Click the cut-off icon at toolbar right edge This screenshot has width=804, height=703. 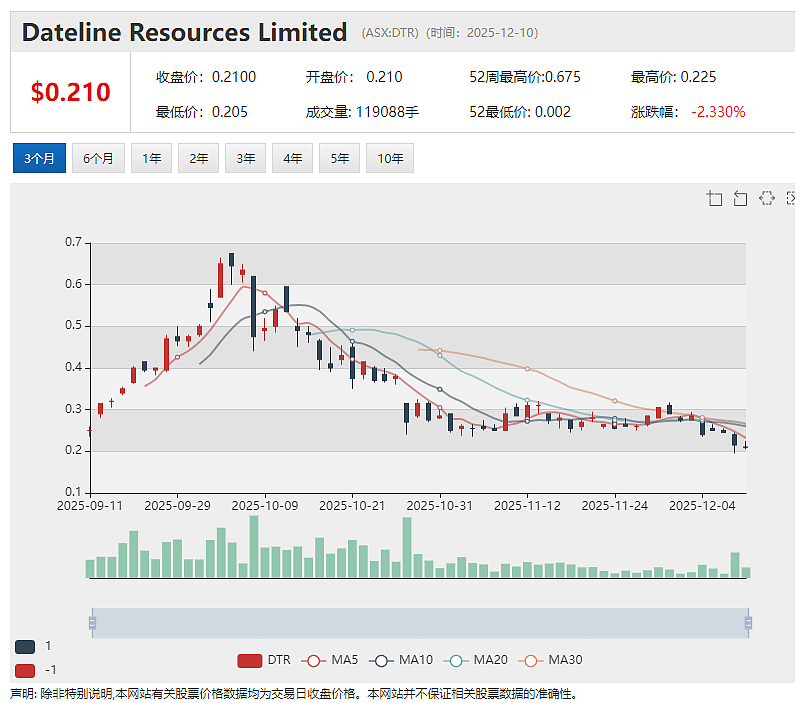click(791, 198)
